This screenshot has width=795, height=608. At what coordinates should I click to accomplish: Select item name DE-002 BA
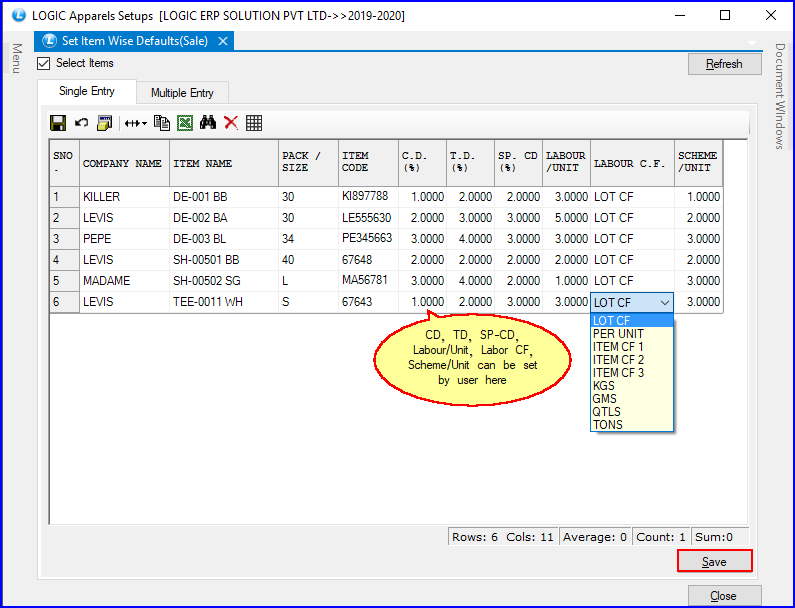224,218
